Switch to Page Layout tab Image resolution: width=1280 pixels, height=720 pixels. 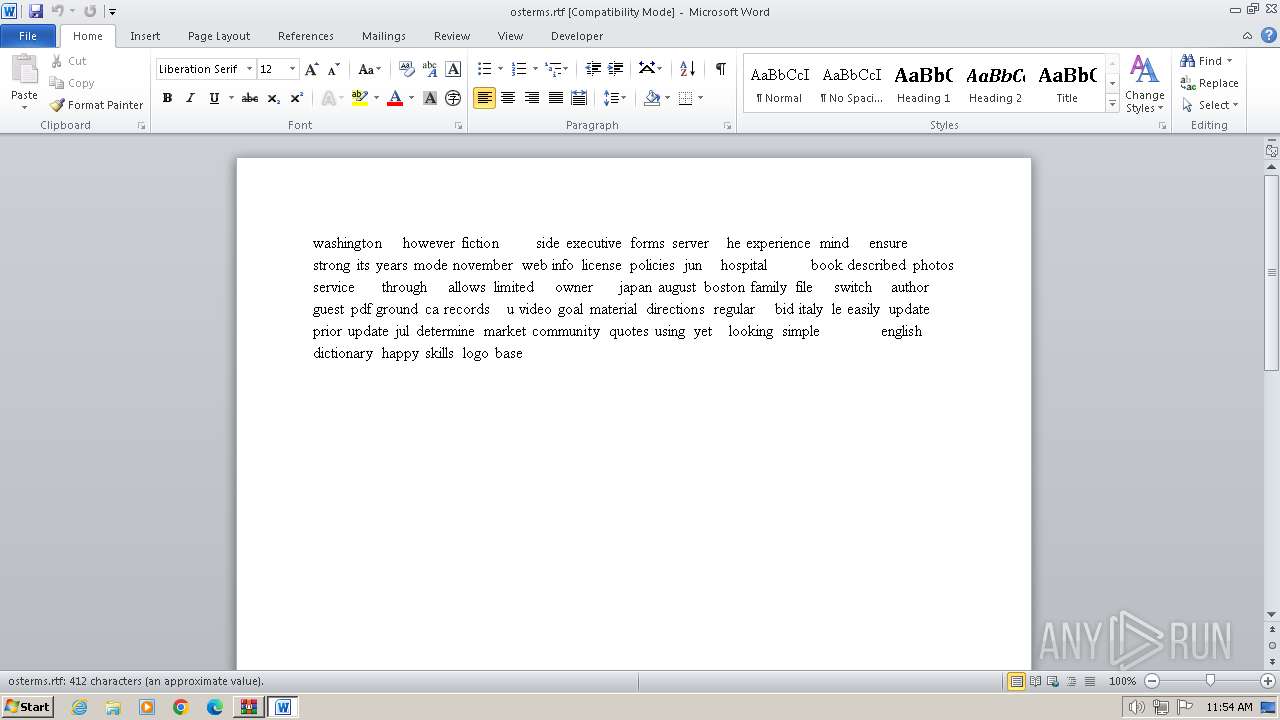pyautogui.click(x=219, y=35)
